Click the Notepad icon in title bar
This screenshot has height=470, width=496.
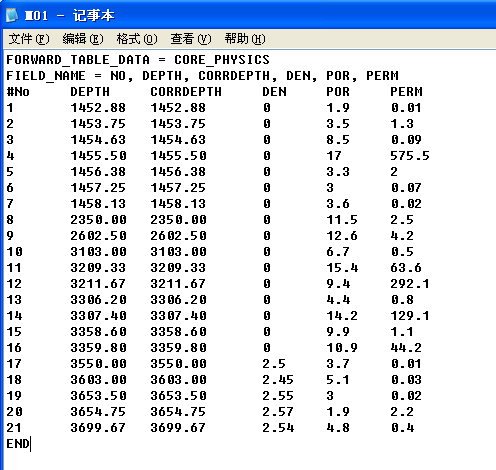click(x=12, y=15)
